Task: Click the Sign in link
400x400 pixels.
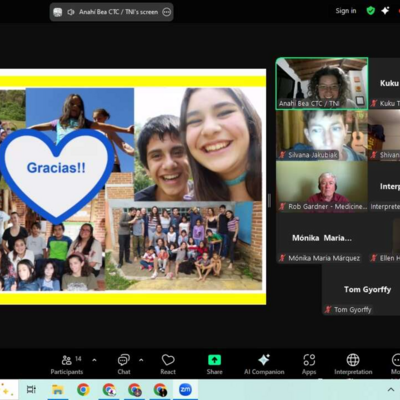Action: pyautogui.click(x=346, y=11)
